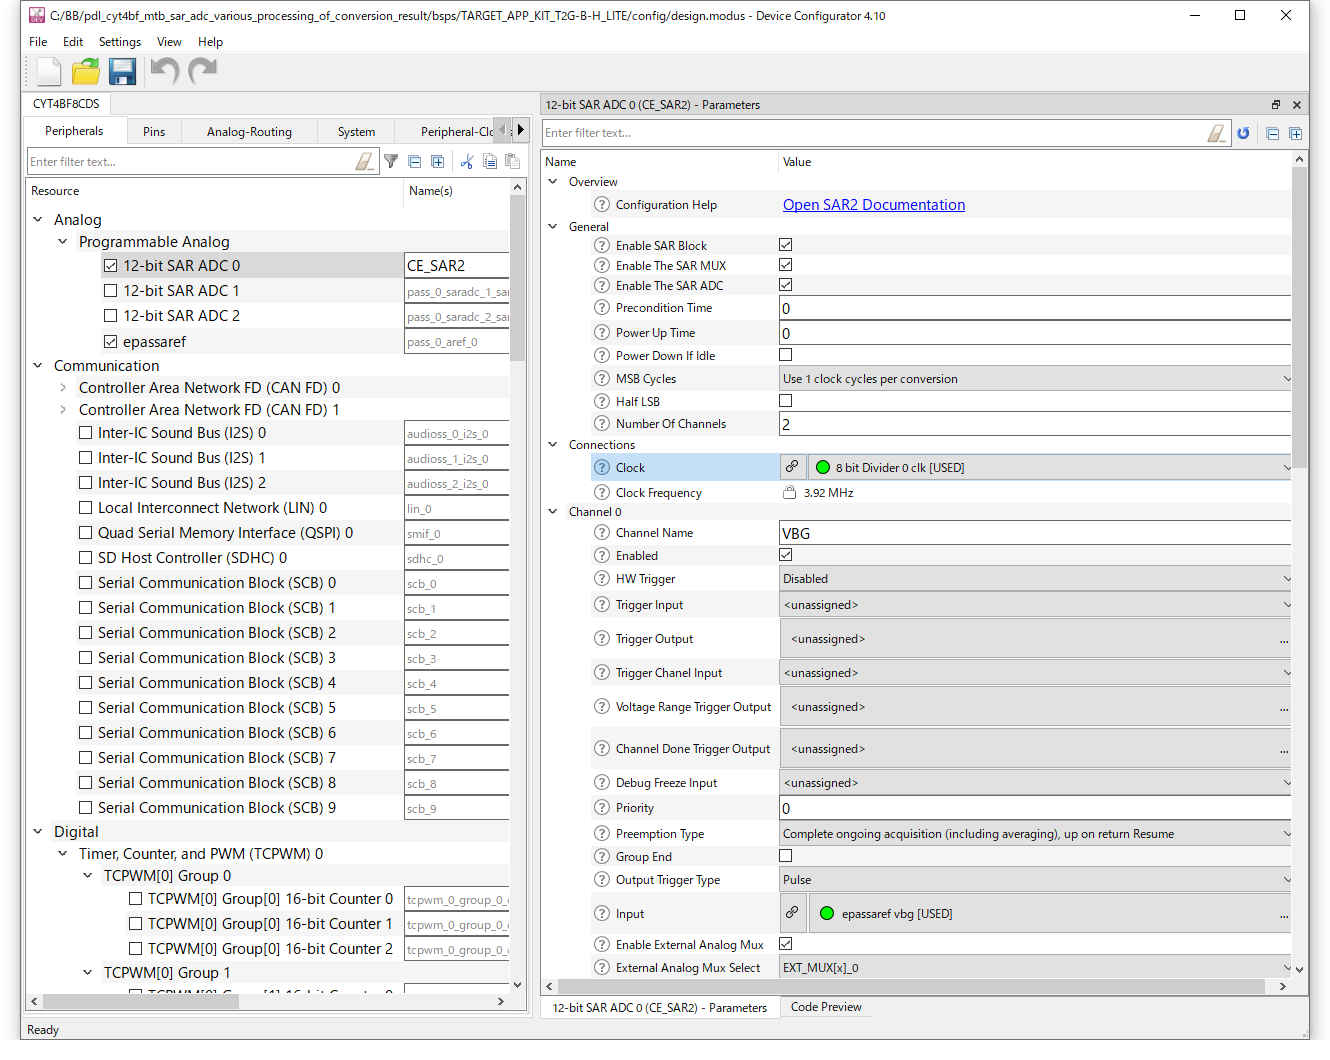
Task: Open SAR2 Documentation link
Action: pyautogui.click(x=874, y=205)
